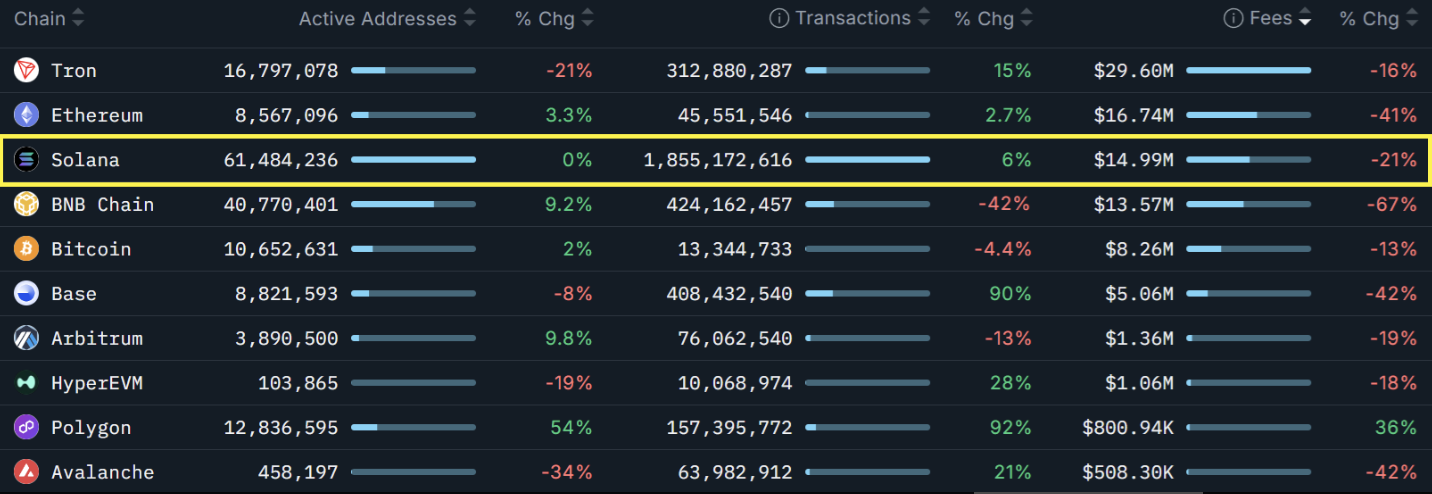Viewport: 1432px width, 494px height.
Task: Sort by Fees column arrow
Action: coord(1305,19)
